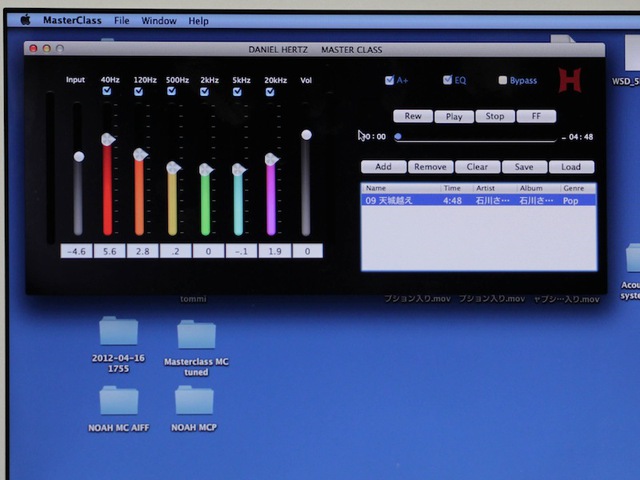Toggle the 5kHz band checkbox
This screenshot has height=480, width=640.
tap(237, 91)
